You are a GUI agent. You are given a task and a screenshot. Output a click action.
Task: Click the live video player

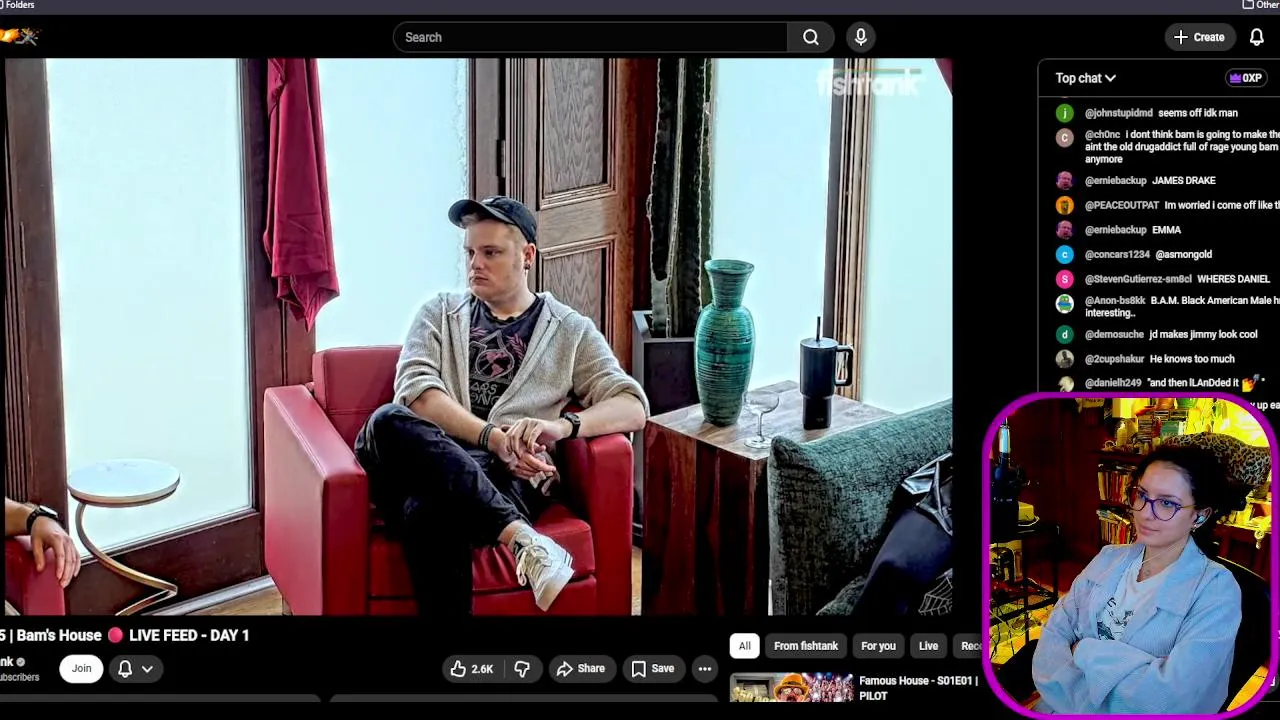click(478, 336)
